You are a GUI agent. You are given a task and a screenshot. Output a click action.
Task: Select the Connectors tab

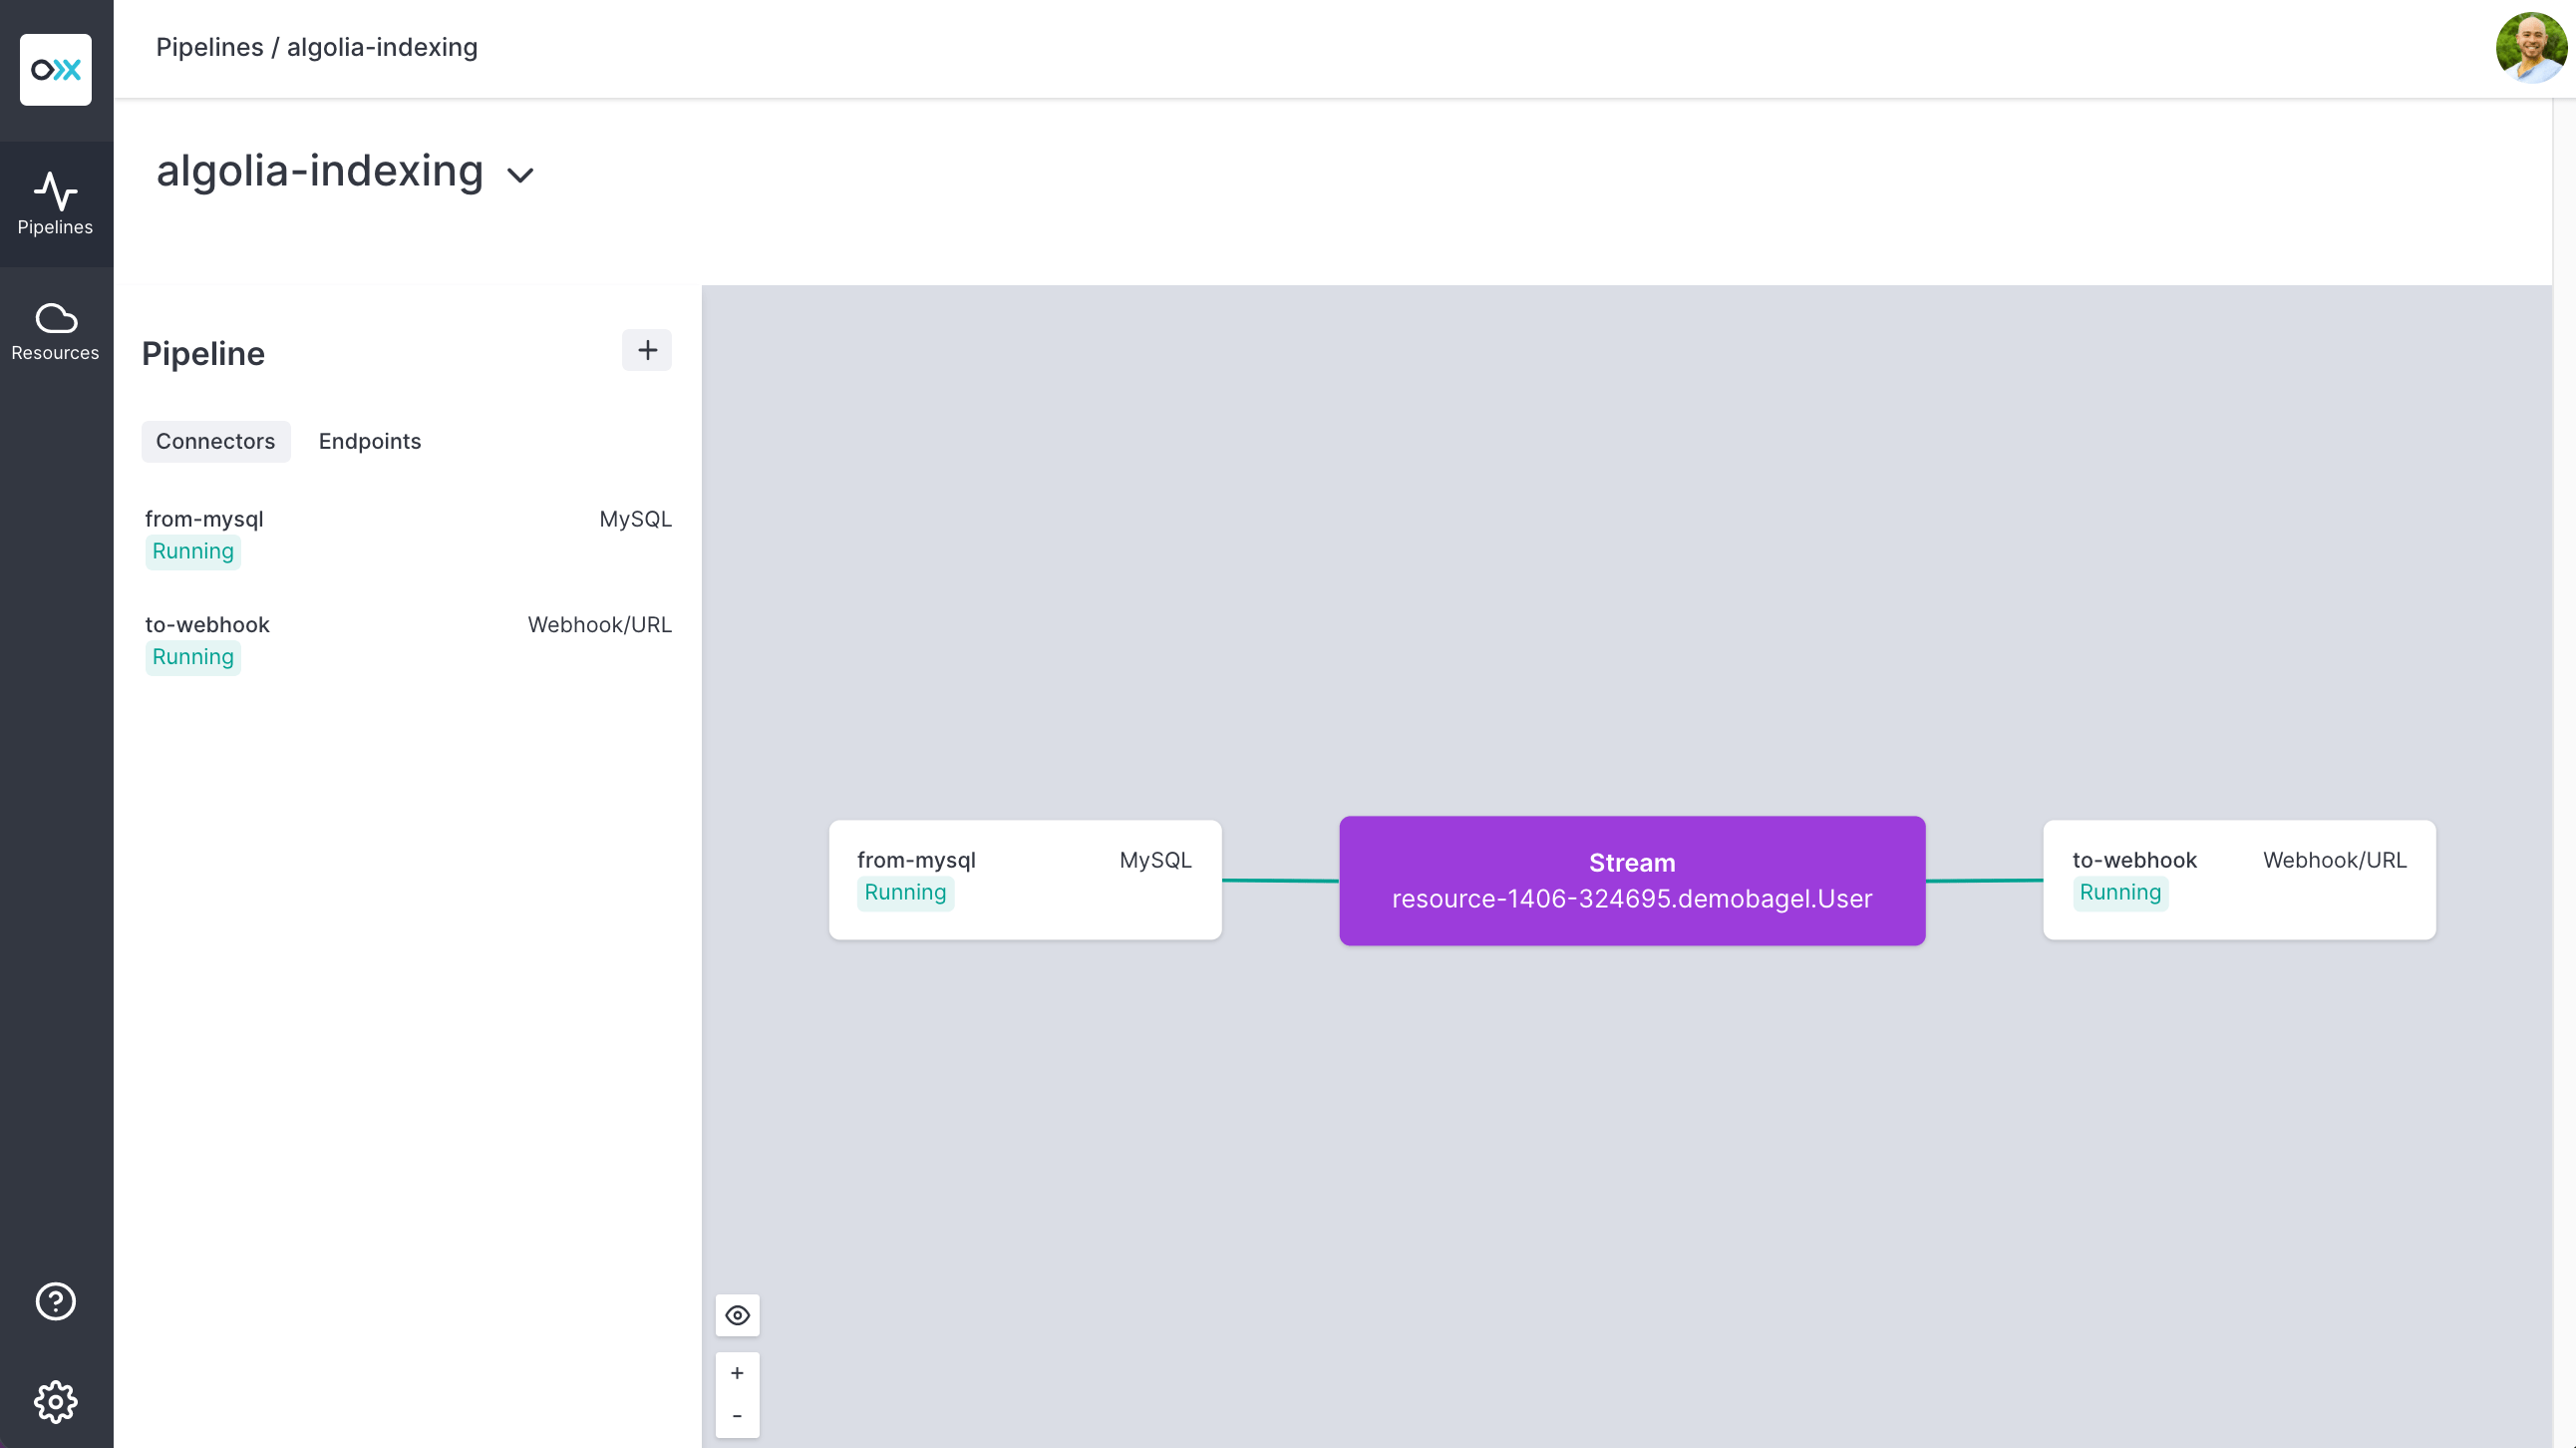tap(215, 441)
